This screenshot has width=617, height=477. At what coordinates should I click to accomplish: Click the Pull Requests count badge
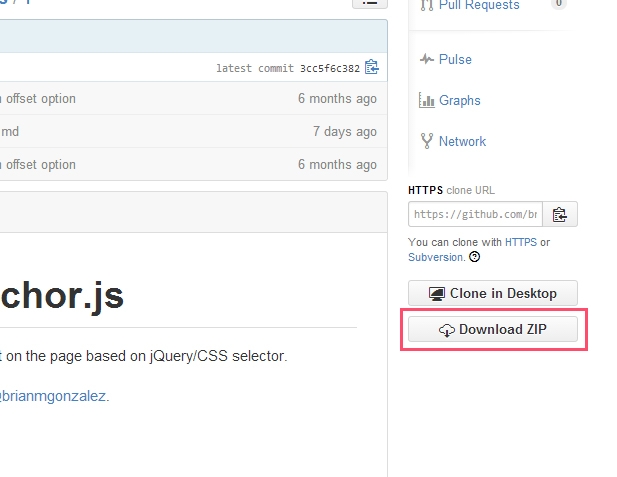tap(559, 4)
